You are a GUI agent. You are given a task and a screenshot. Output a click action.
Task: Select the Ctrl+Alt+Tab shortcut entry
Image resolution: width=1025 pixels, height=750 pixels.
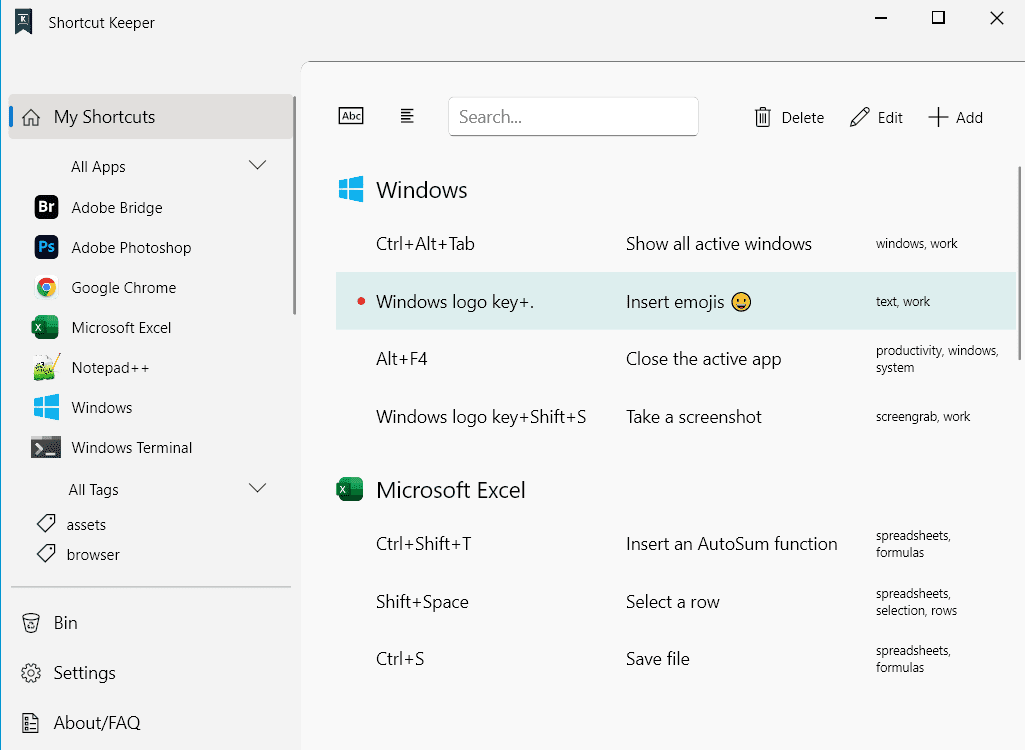coord(600,243)
